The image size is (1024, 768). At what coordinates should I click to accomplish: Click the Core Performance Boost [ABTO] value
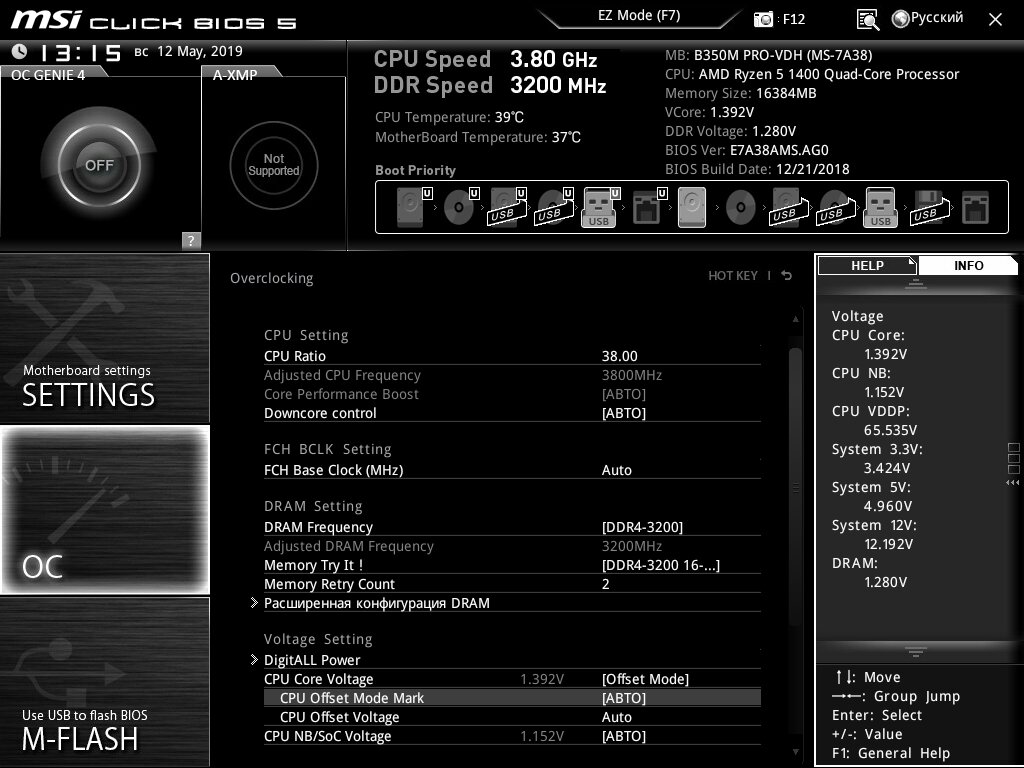(624, 394)
